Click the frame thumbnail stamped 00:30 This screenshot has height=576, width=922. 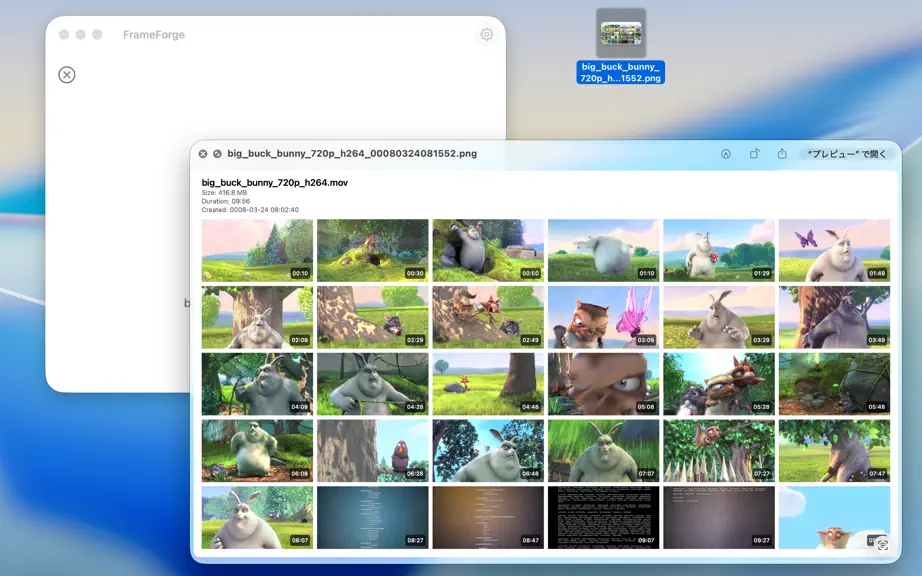[x=373, y=251]
